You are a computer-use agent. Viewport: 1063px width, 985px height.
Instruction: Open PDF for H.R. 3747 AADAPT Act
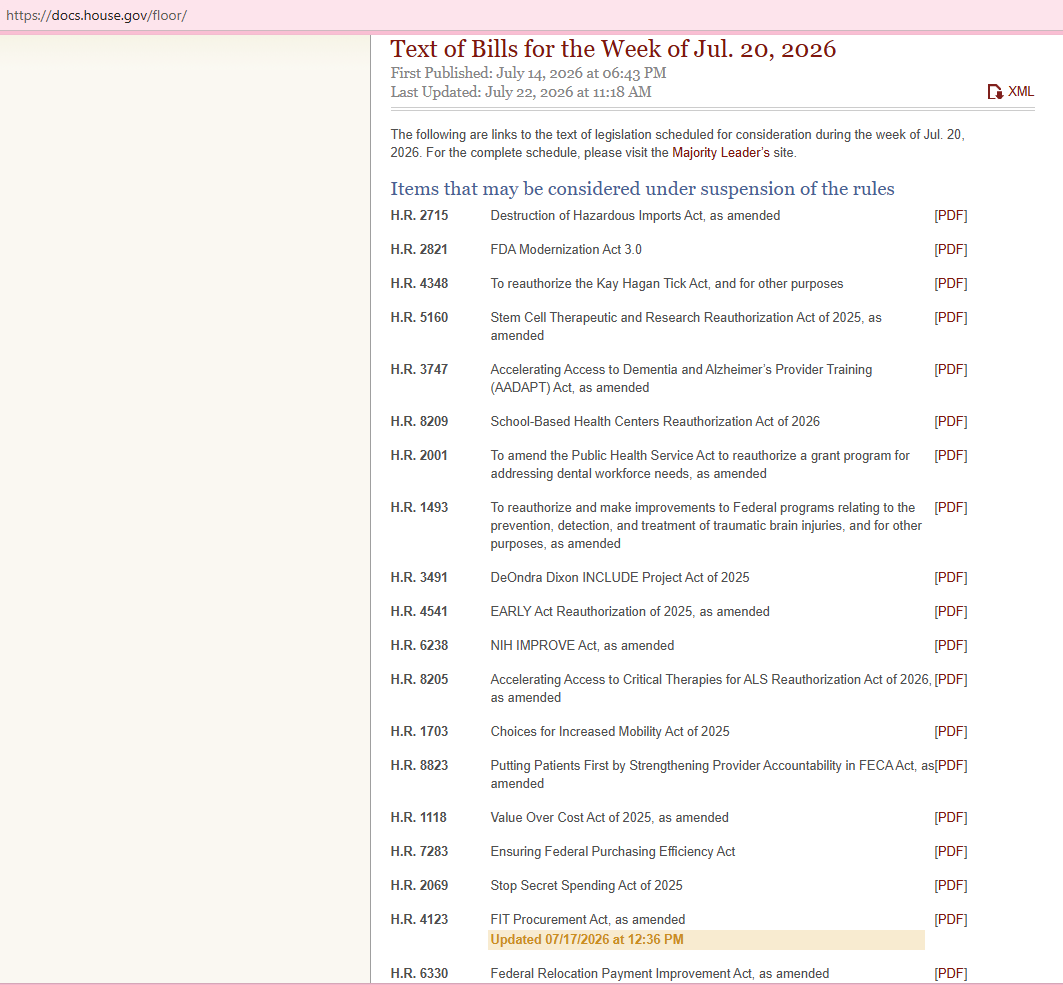[950, 369]
